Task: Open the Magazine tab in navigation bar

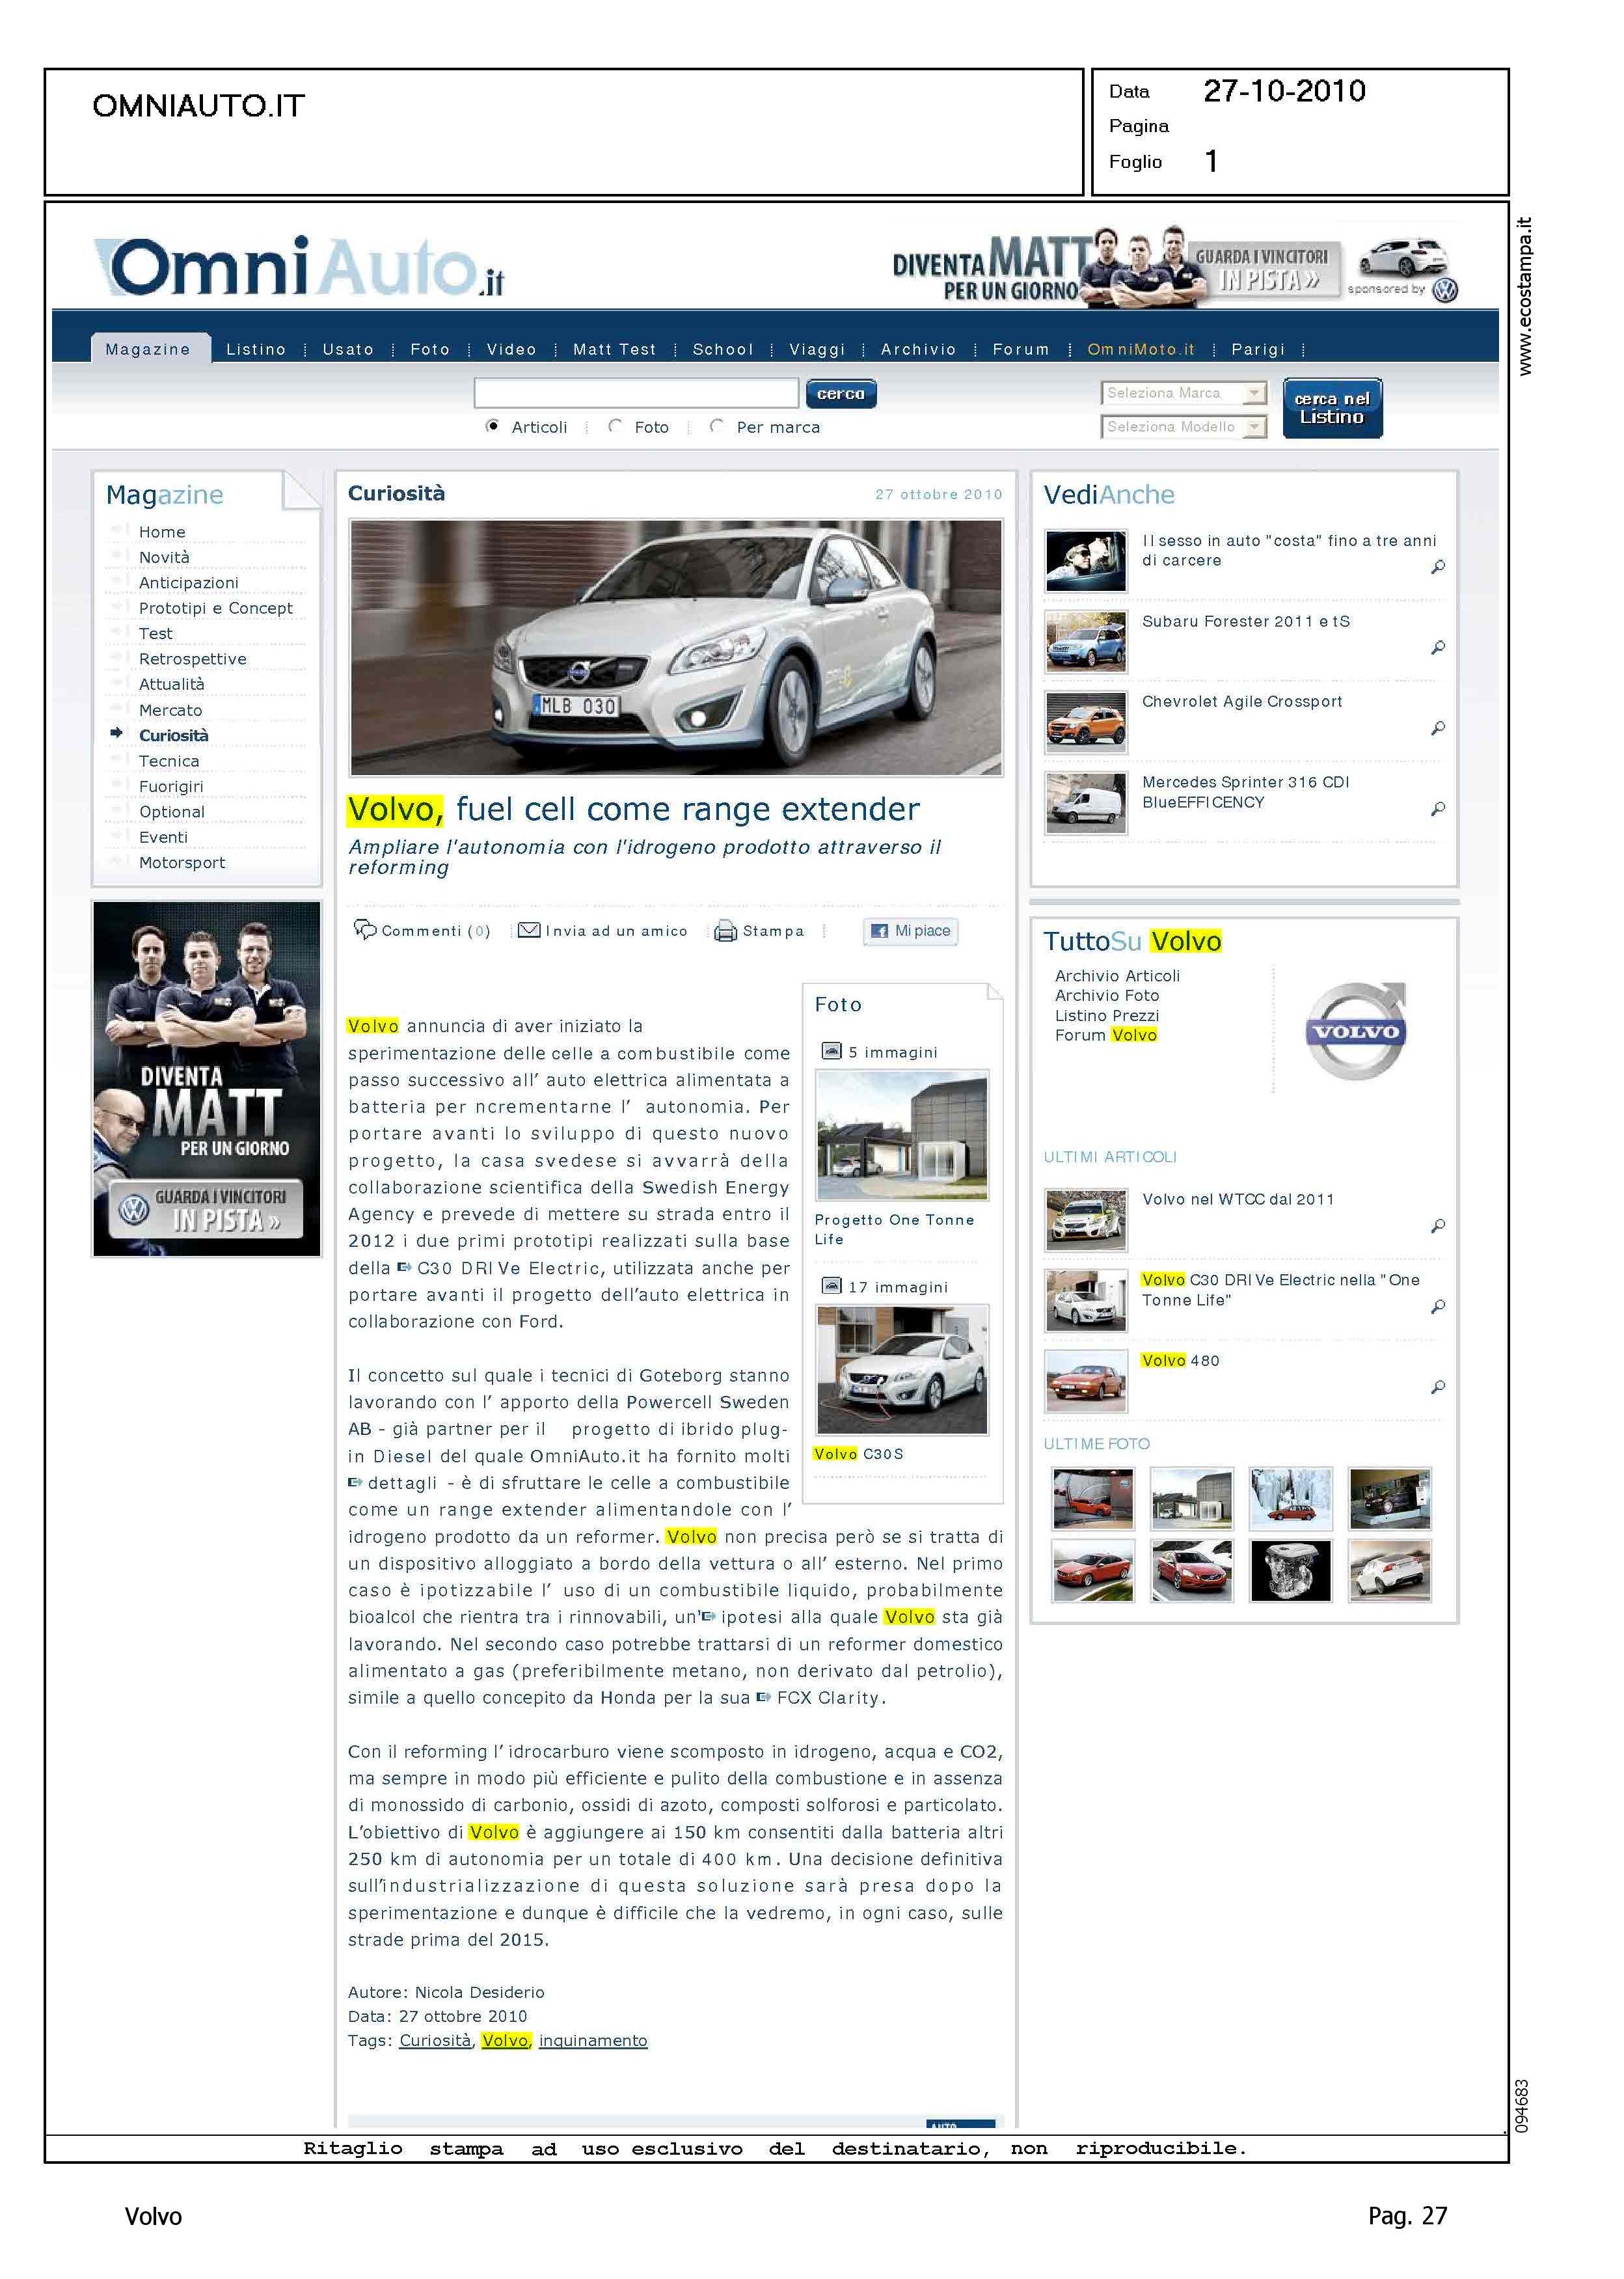Action: click(x=148, y=349)
